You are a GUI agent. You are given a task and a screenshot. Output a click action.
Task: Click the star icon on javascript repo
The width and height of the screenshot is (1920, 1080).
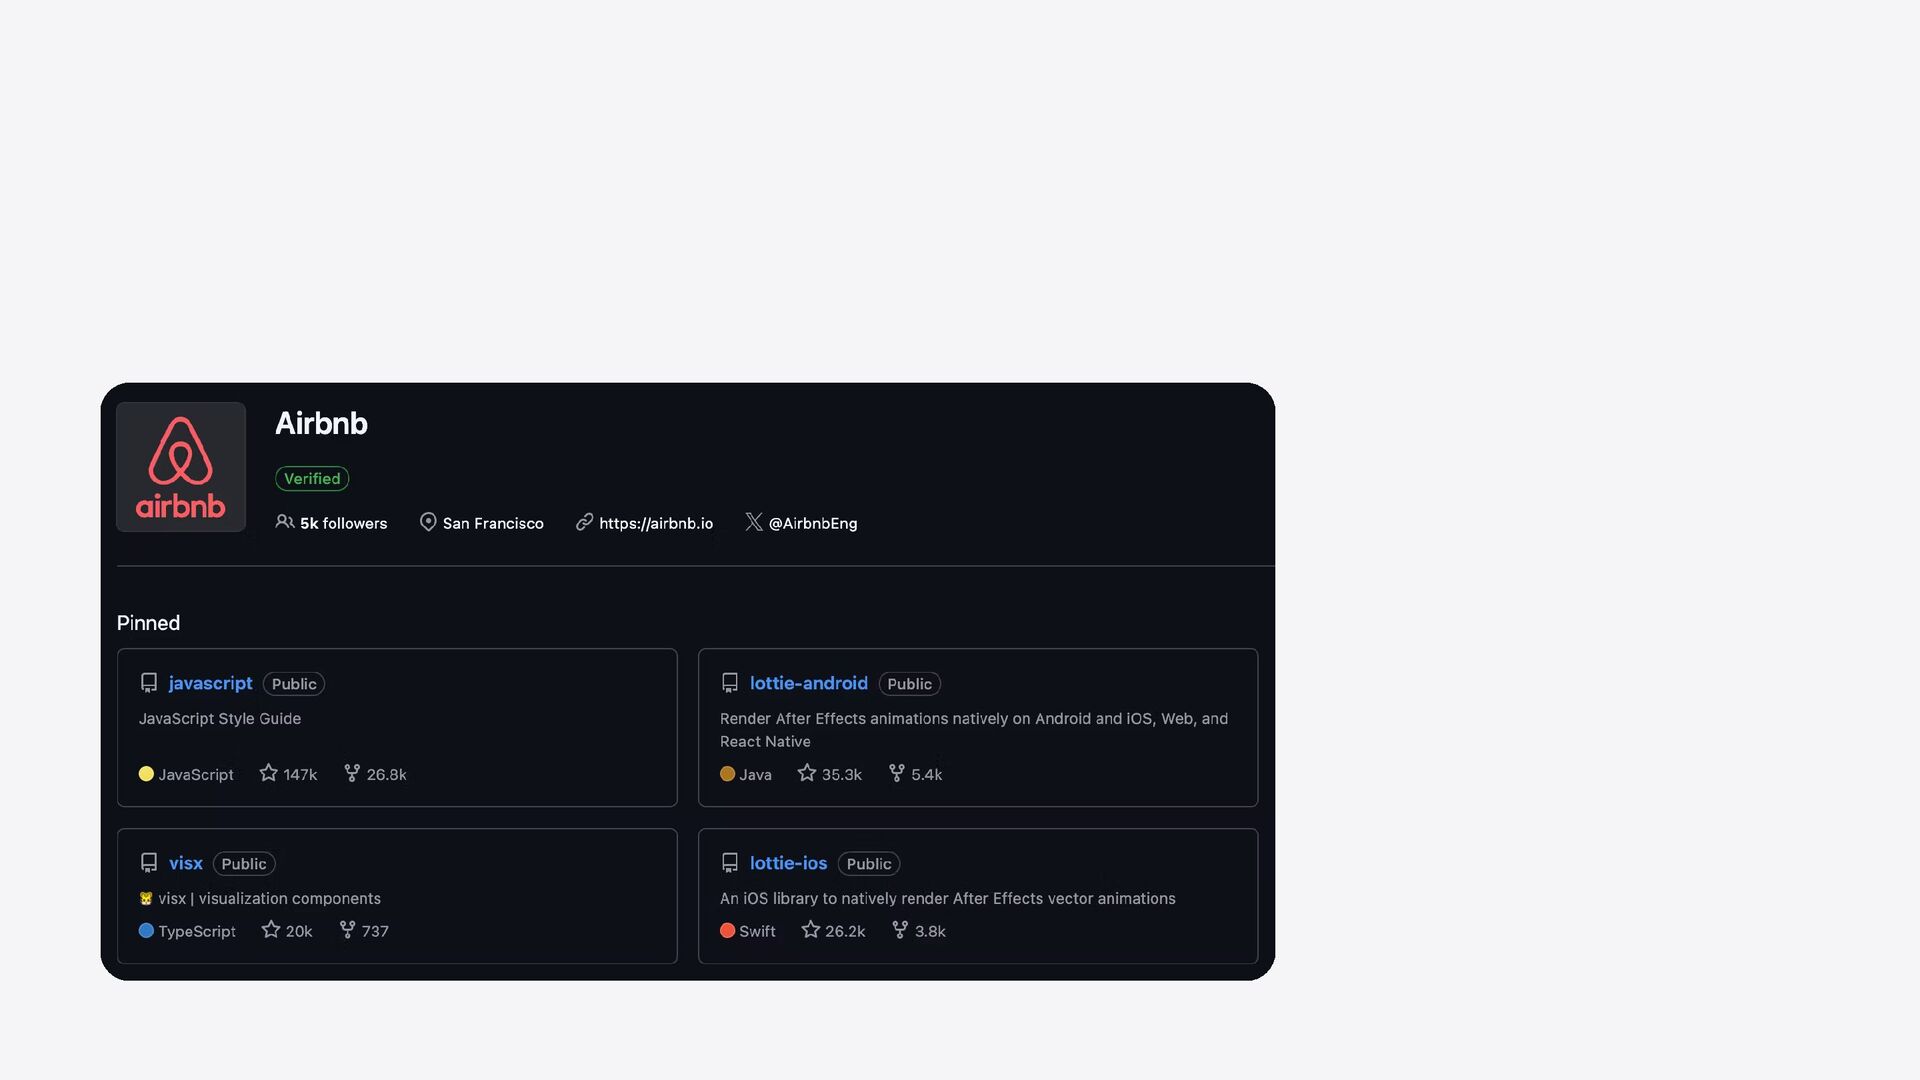[x=268, y=773]
